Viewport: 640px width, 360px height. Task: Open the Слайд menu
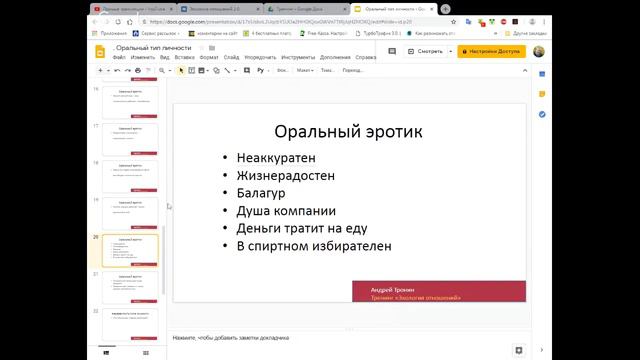231,58
